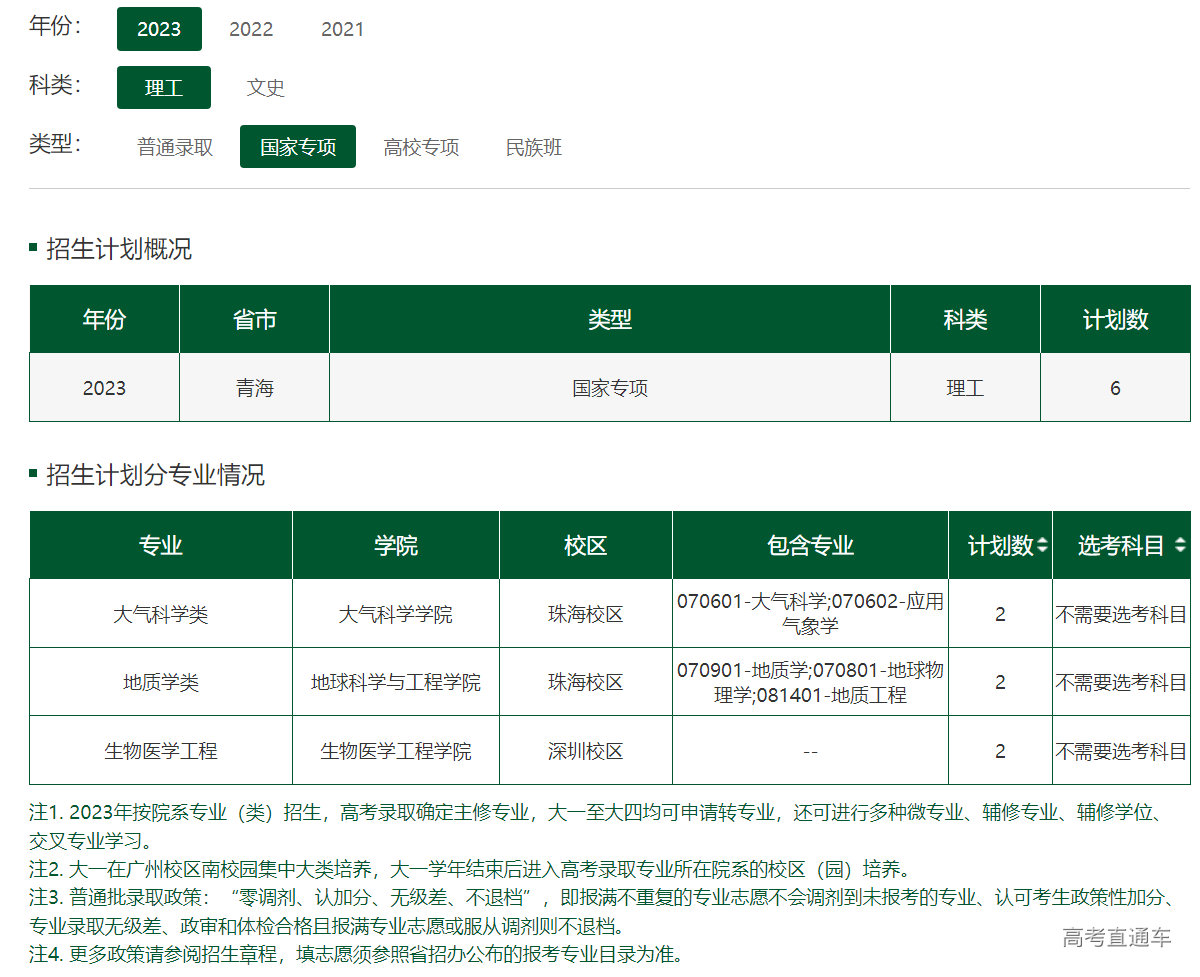1200x977 pixels.
Task: Sort by 计划数 column sort arrows
Action: (x=1042, y=546)
